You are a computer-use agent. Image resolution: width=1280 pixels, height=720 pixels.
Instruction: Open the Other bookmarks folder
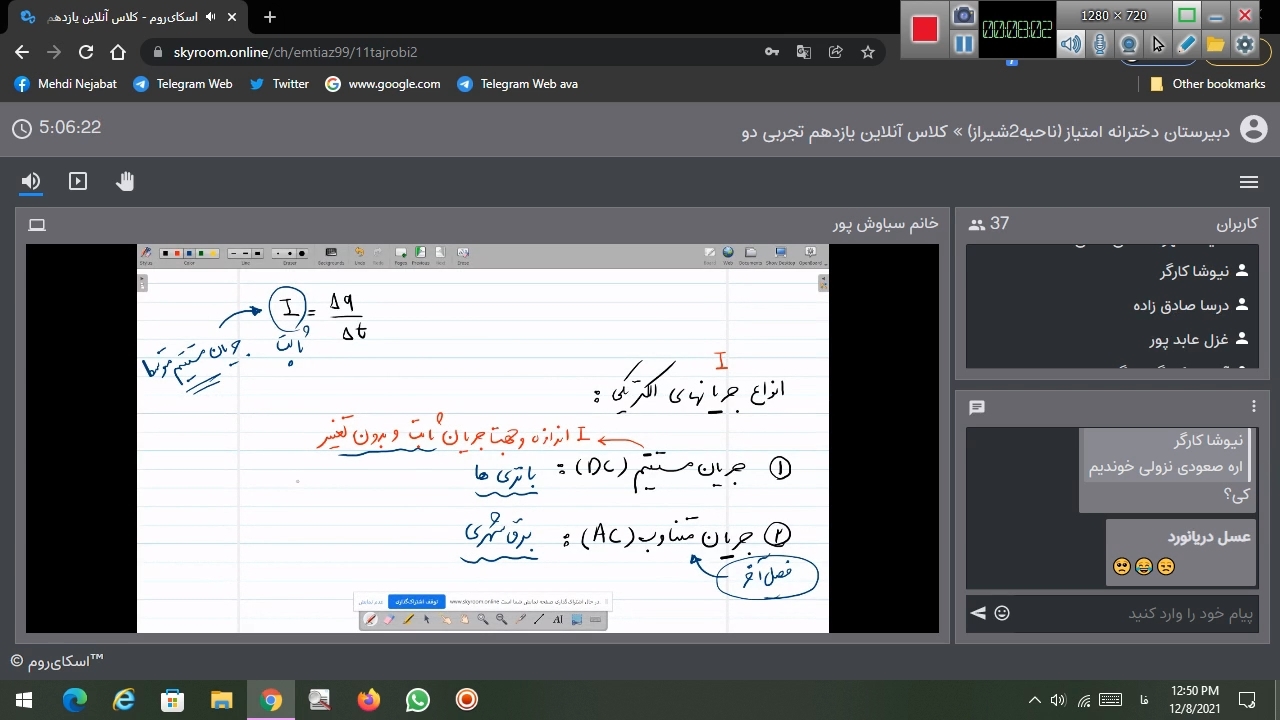click(x=1208, y=84)
